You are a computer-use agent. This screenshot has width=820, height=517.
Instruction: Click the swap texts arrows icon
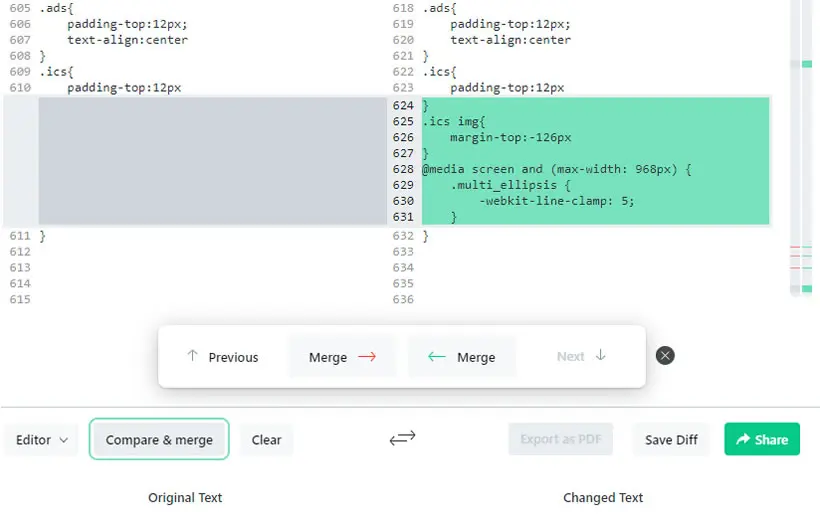402,438
